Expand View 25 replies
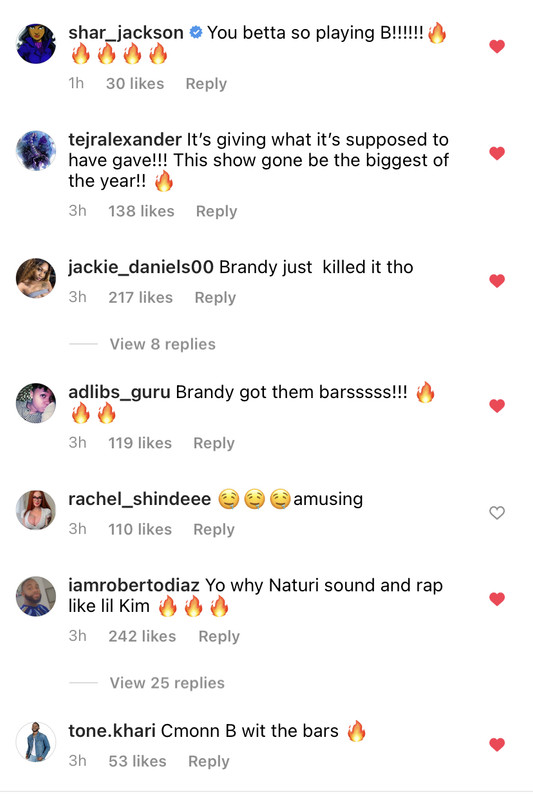Image resolution: width=533 pixels, height=800 pixels. [167, 683]
